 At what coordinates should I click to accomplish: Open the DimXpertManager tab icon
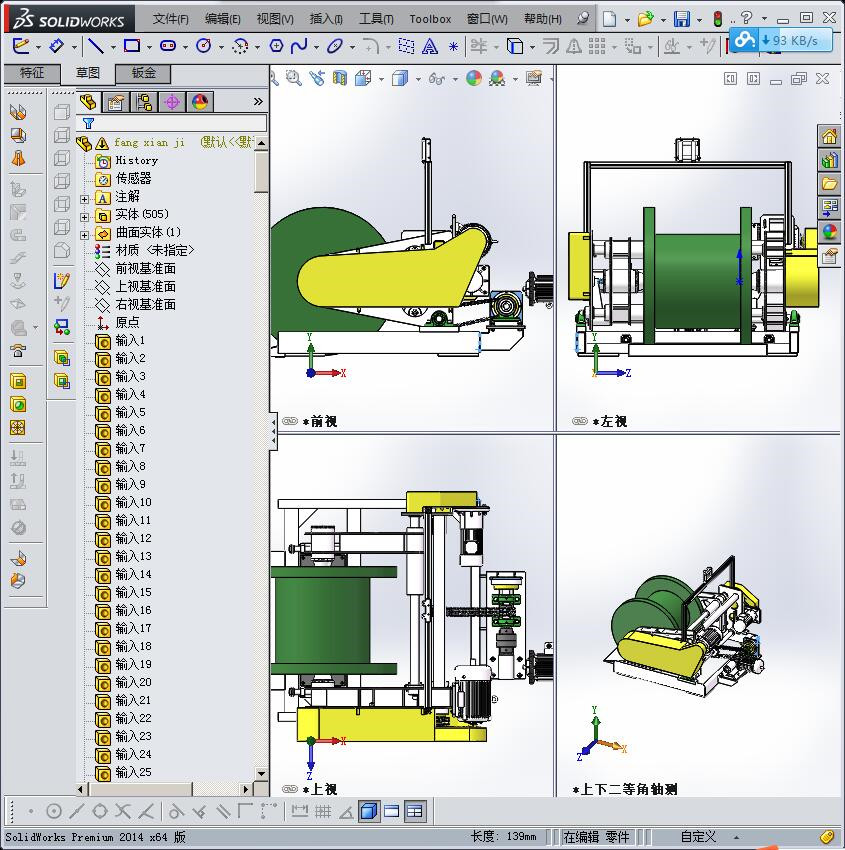click(x=172, y=102)
